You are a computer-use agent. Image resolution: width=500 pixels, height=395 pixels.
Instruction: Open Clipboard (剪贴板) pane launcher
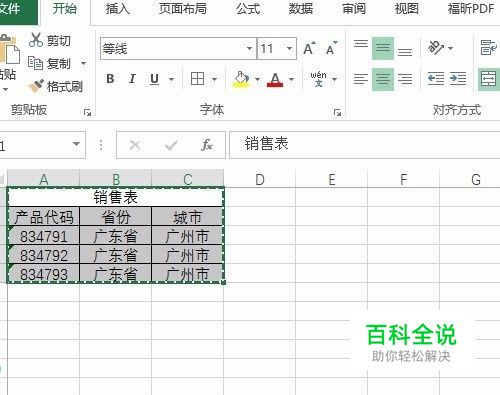(87, 113)
